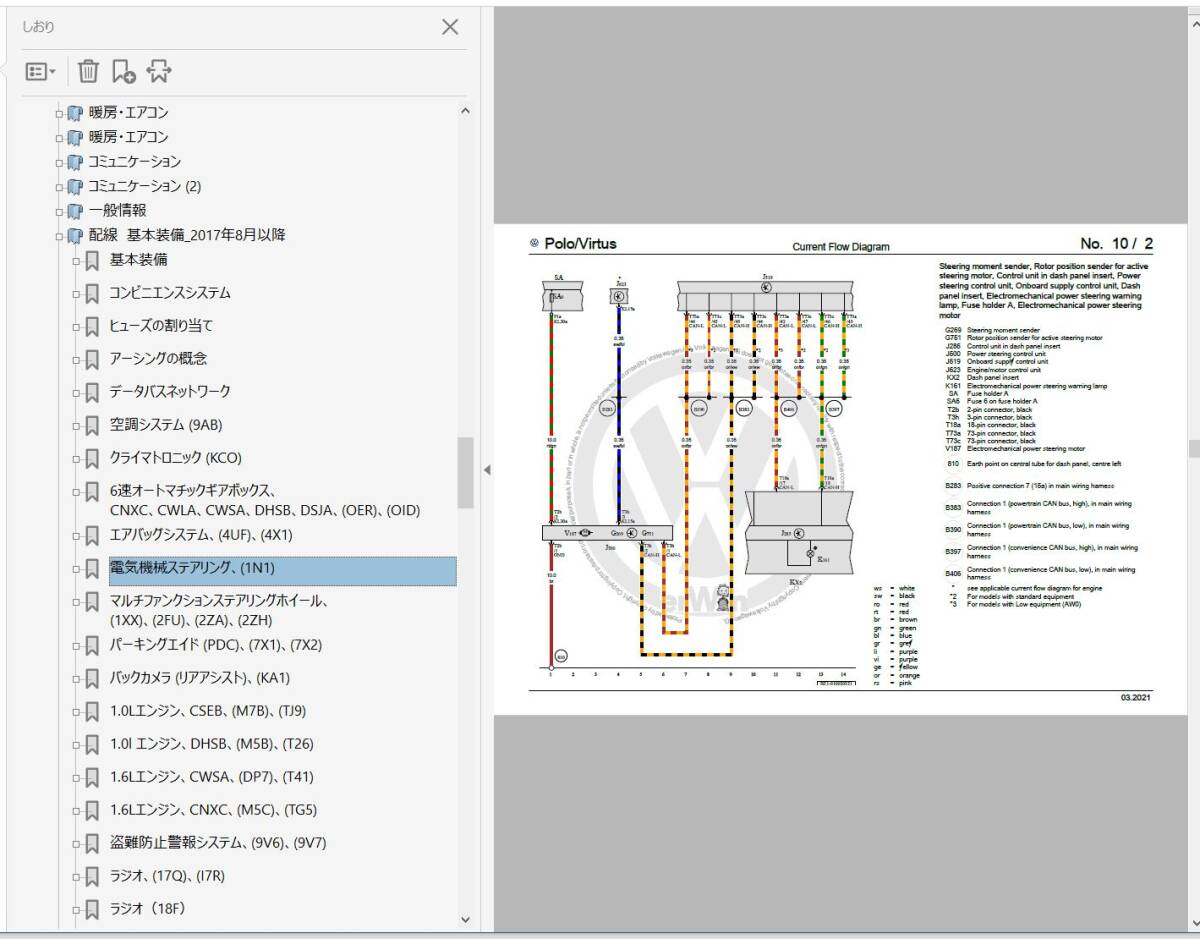This screenshot has width=1200, height=939.
Task: Click bookmark icon beside 1.0Lエンジン、CSEB
Action: pos(92,712)
